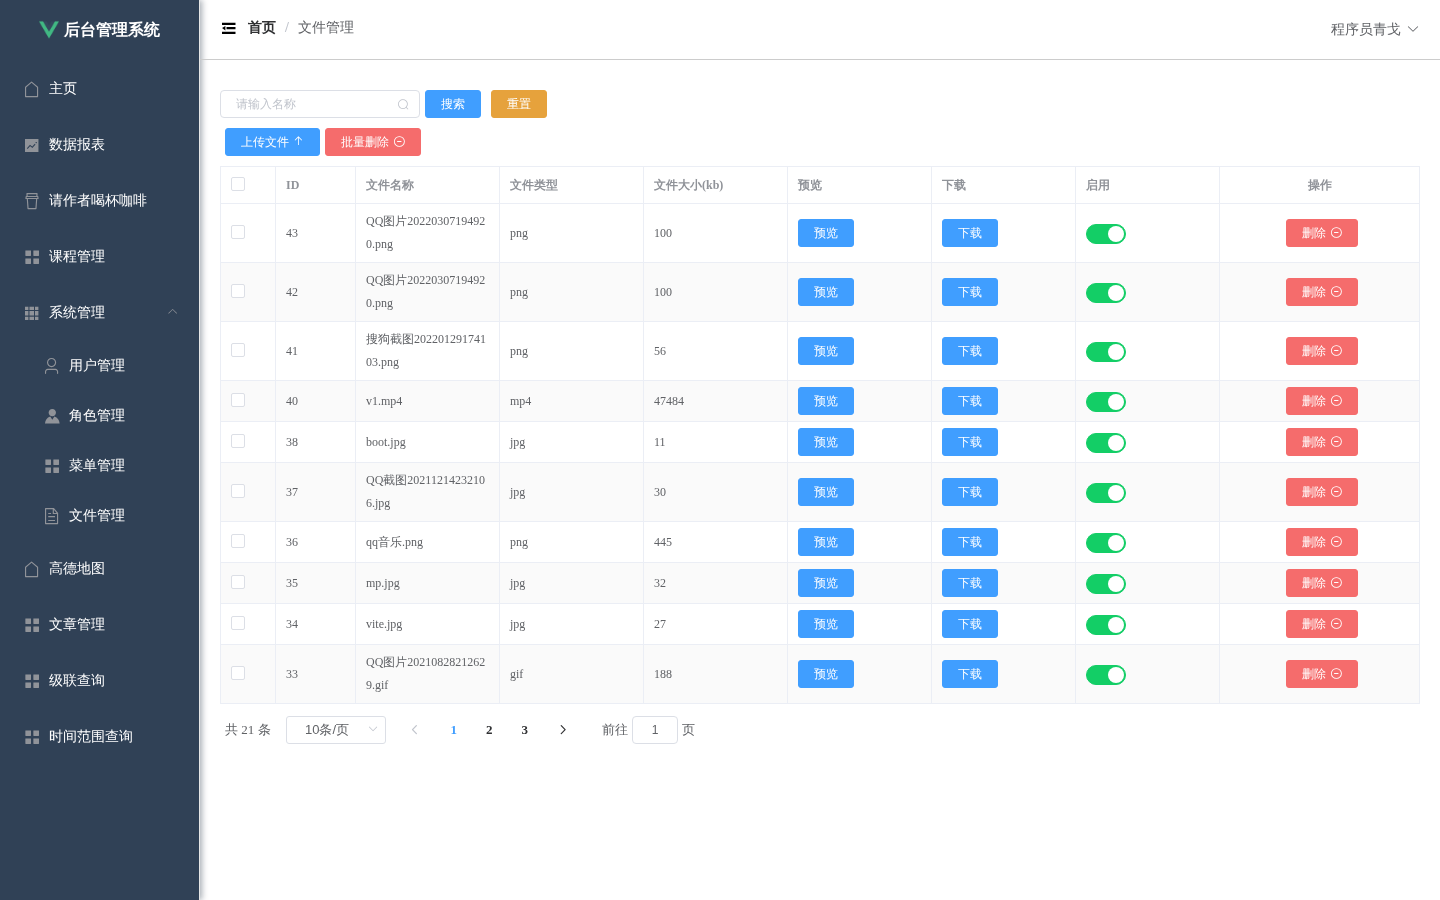The width and height of the screenshot is (1440, 900).
Task: Open 请作者喝杯咖啡 menu item
Action: tap(100, 201)
